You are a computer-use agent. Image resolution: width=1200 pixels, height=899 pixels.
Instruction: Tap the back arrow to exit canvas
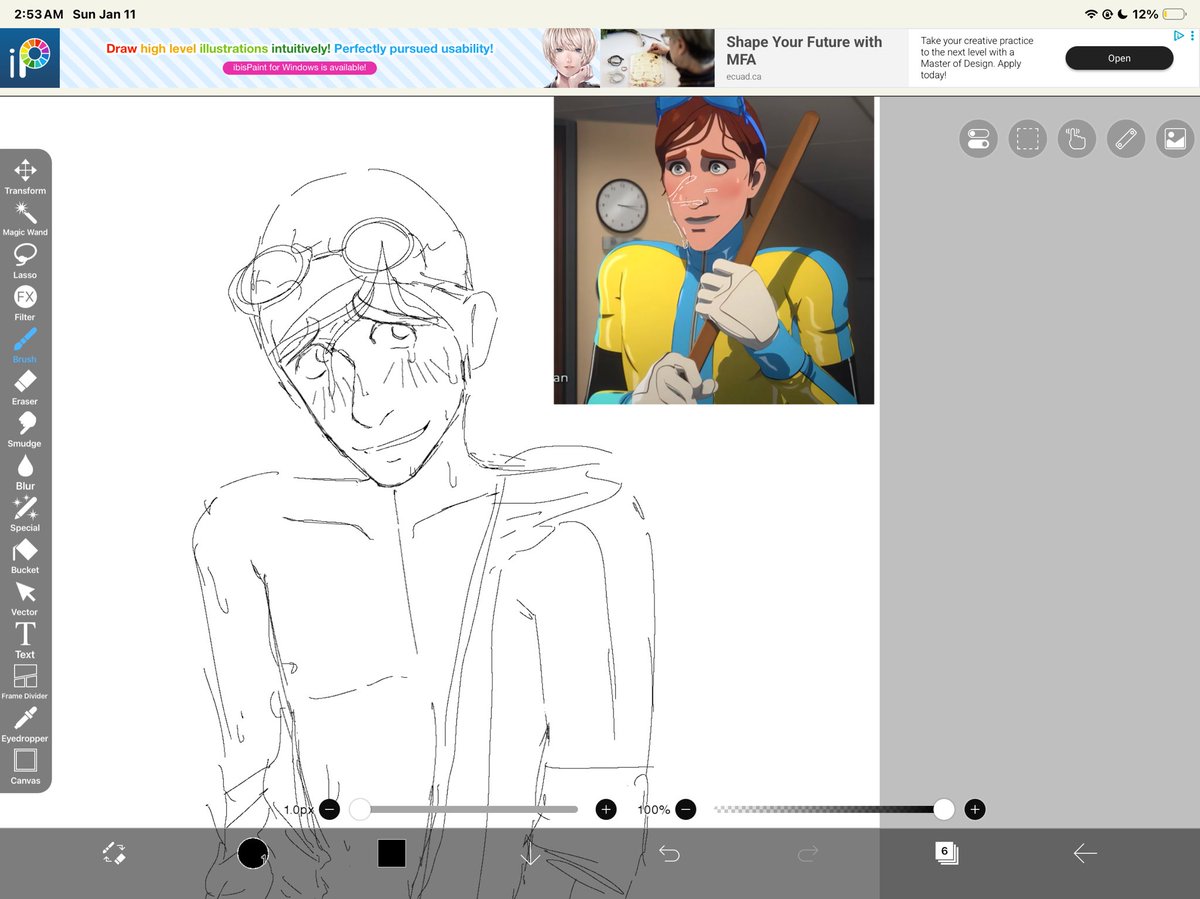coord(1085,853)
